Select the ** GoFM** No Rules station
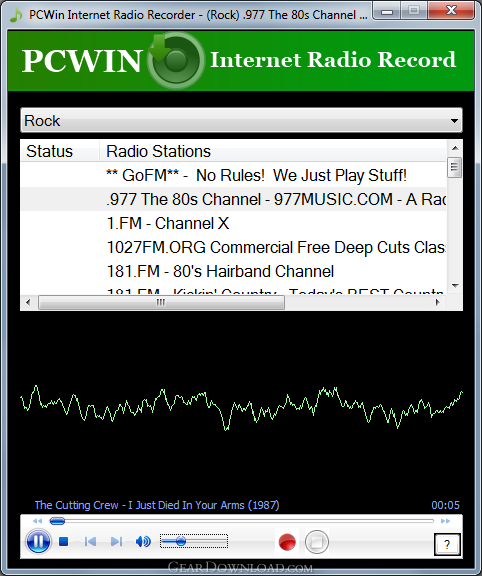 pyautogui.click(x=234, y=175)
